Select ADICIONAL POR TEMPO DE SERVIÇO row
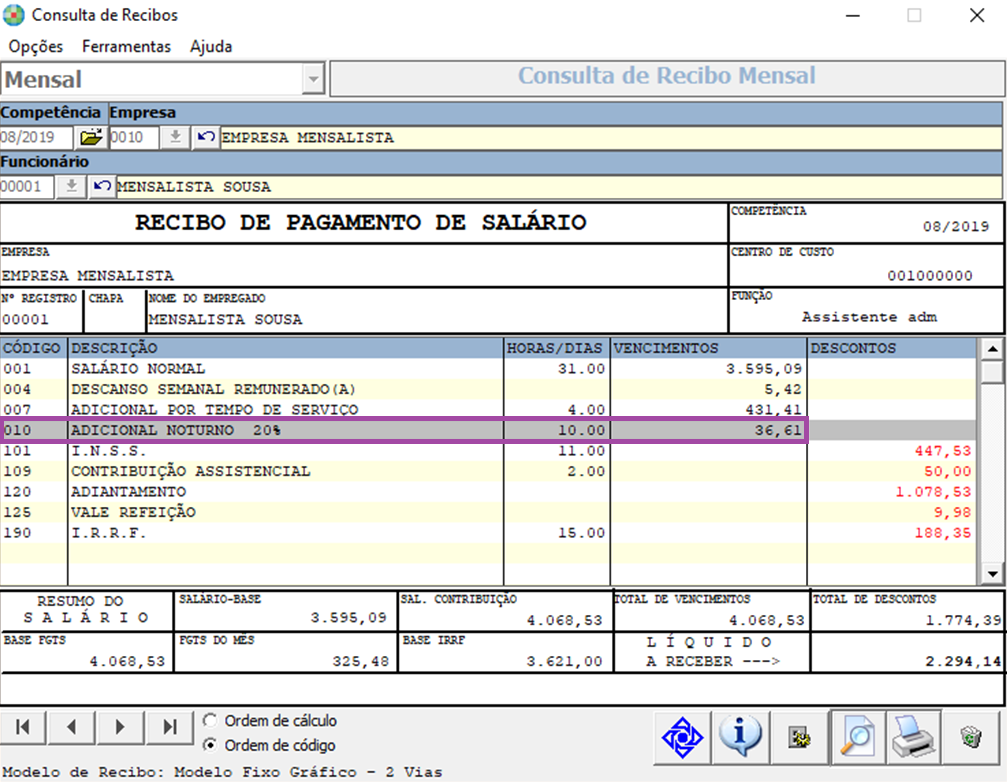 (x=488, y=410)
